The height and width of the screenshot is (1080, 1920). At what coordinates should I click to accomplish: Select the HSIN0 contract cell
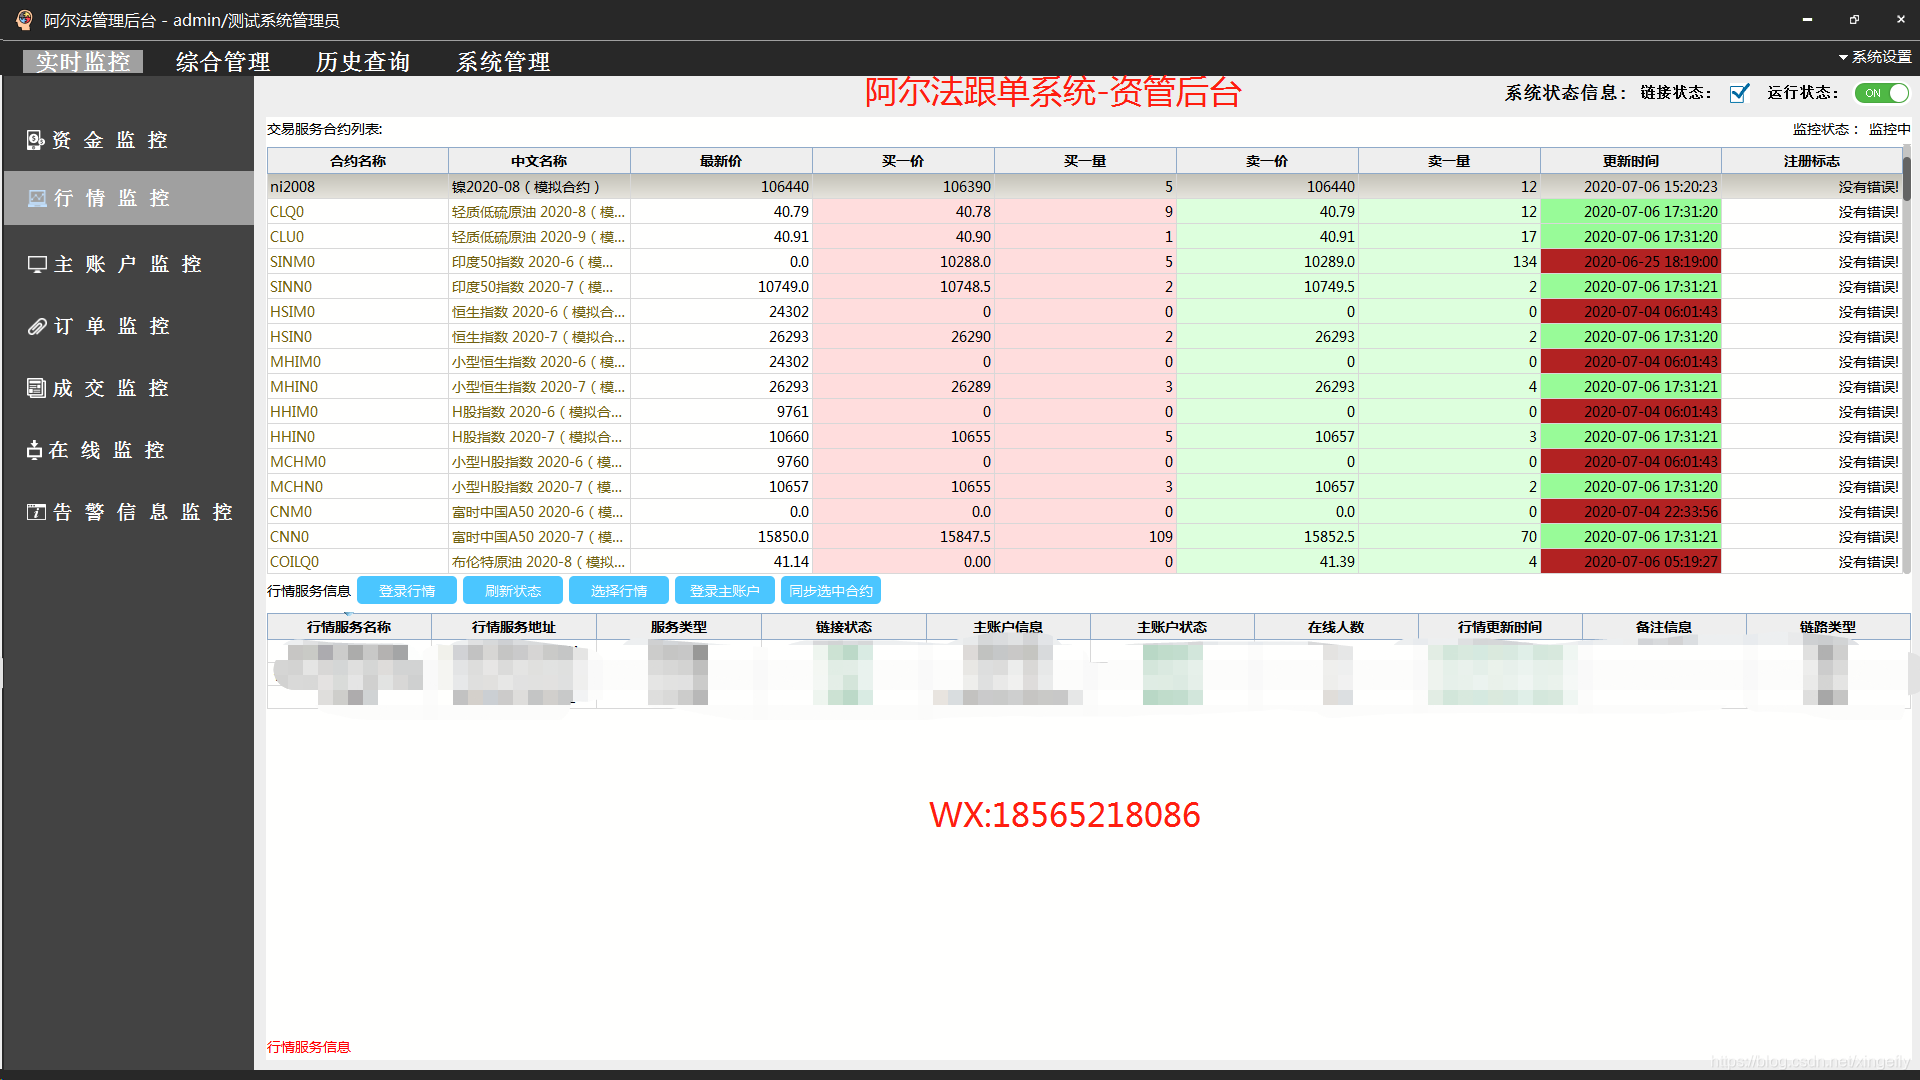(358, 337)
